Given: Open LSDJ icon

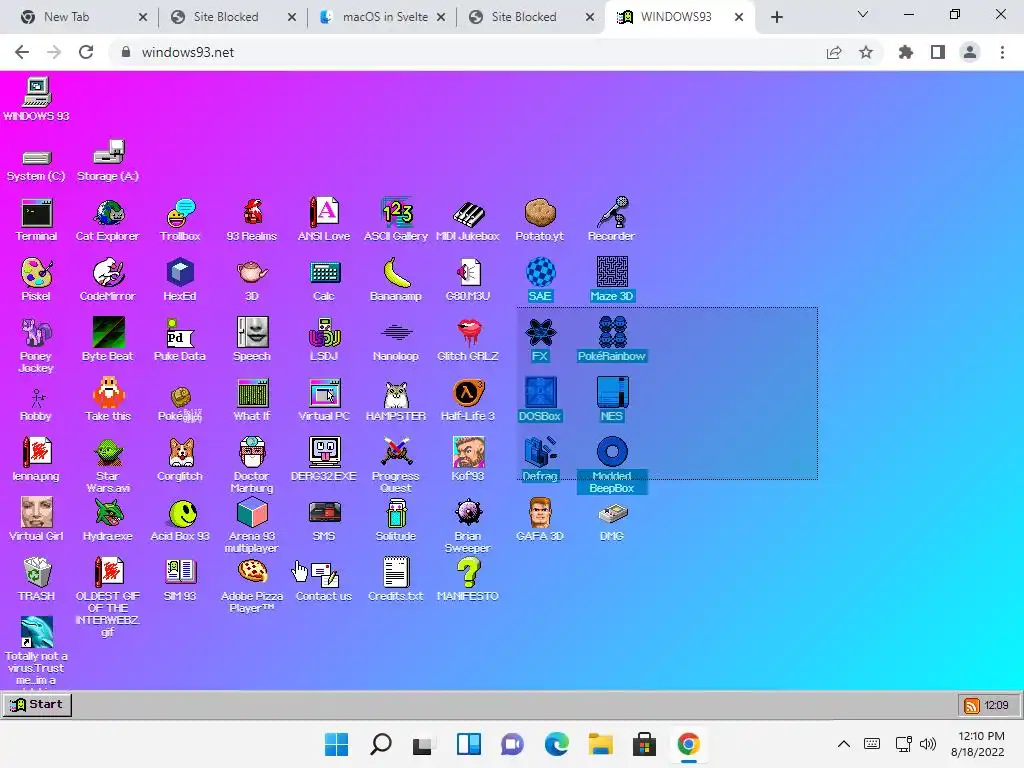Looking at the screenshot, I should pyautogui.click(x=324, y=340).
